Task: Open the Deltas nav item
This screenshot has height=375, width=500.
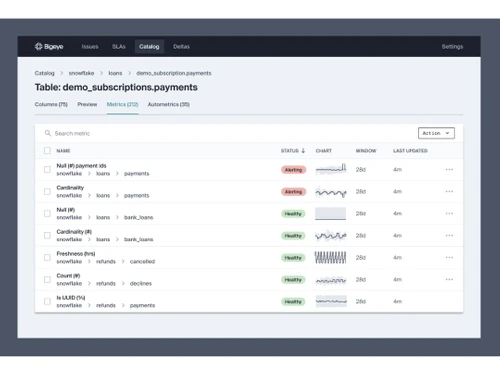Action: (x=181, y=47)
